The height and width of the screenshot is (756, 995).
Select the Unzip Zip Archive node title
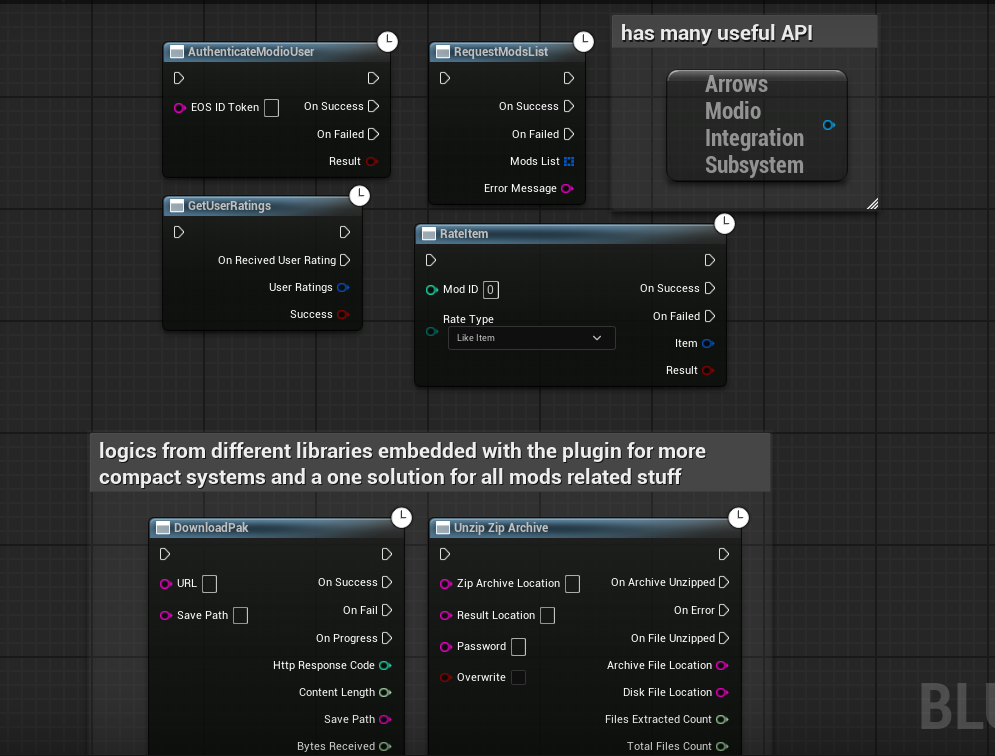tap(501, 527)
